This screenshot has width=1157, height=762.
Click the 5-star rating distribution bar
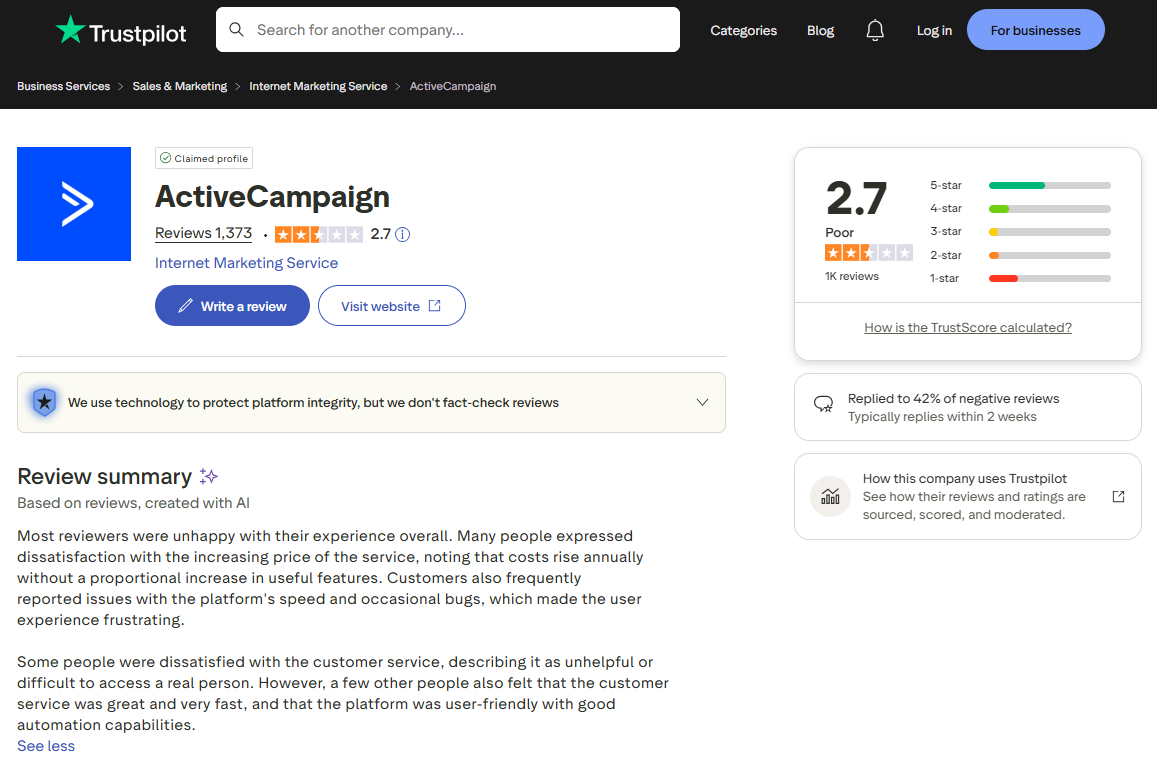pos(1049,185)
